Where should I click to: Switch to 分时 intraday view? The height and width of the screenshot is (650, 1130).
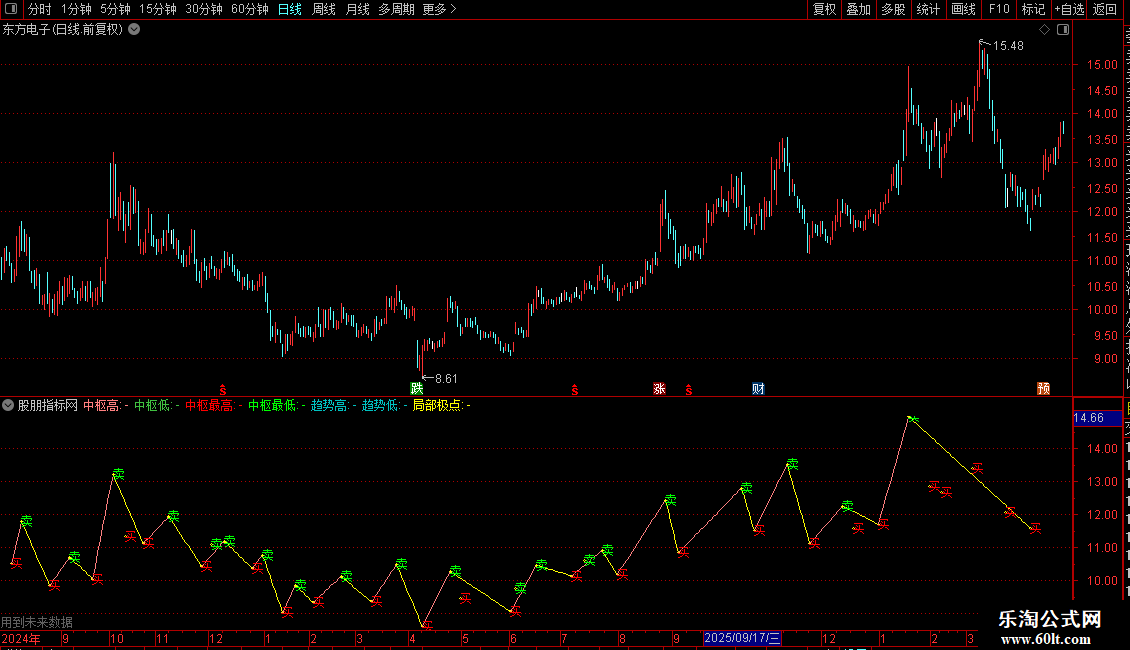40,9
